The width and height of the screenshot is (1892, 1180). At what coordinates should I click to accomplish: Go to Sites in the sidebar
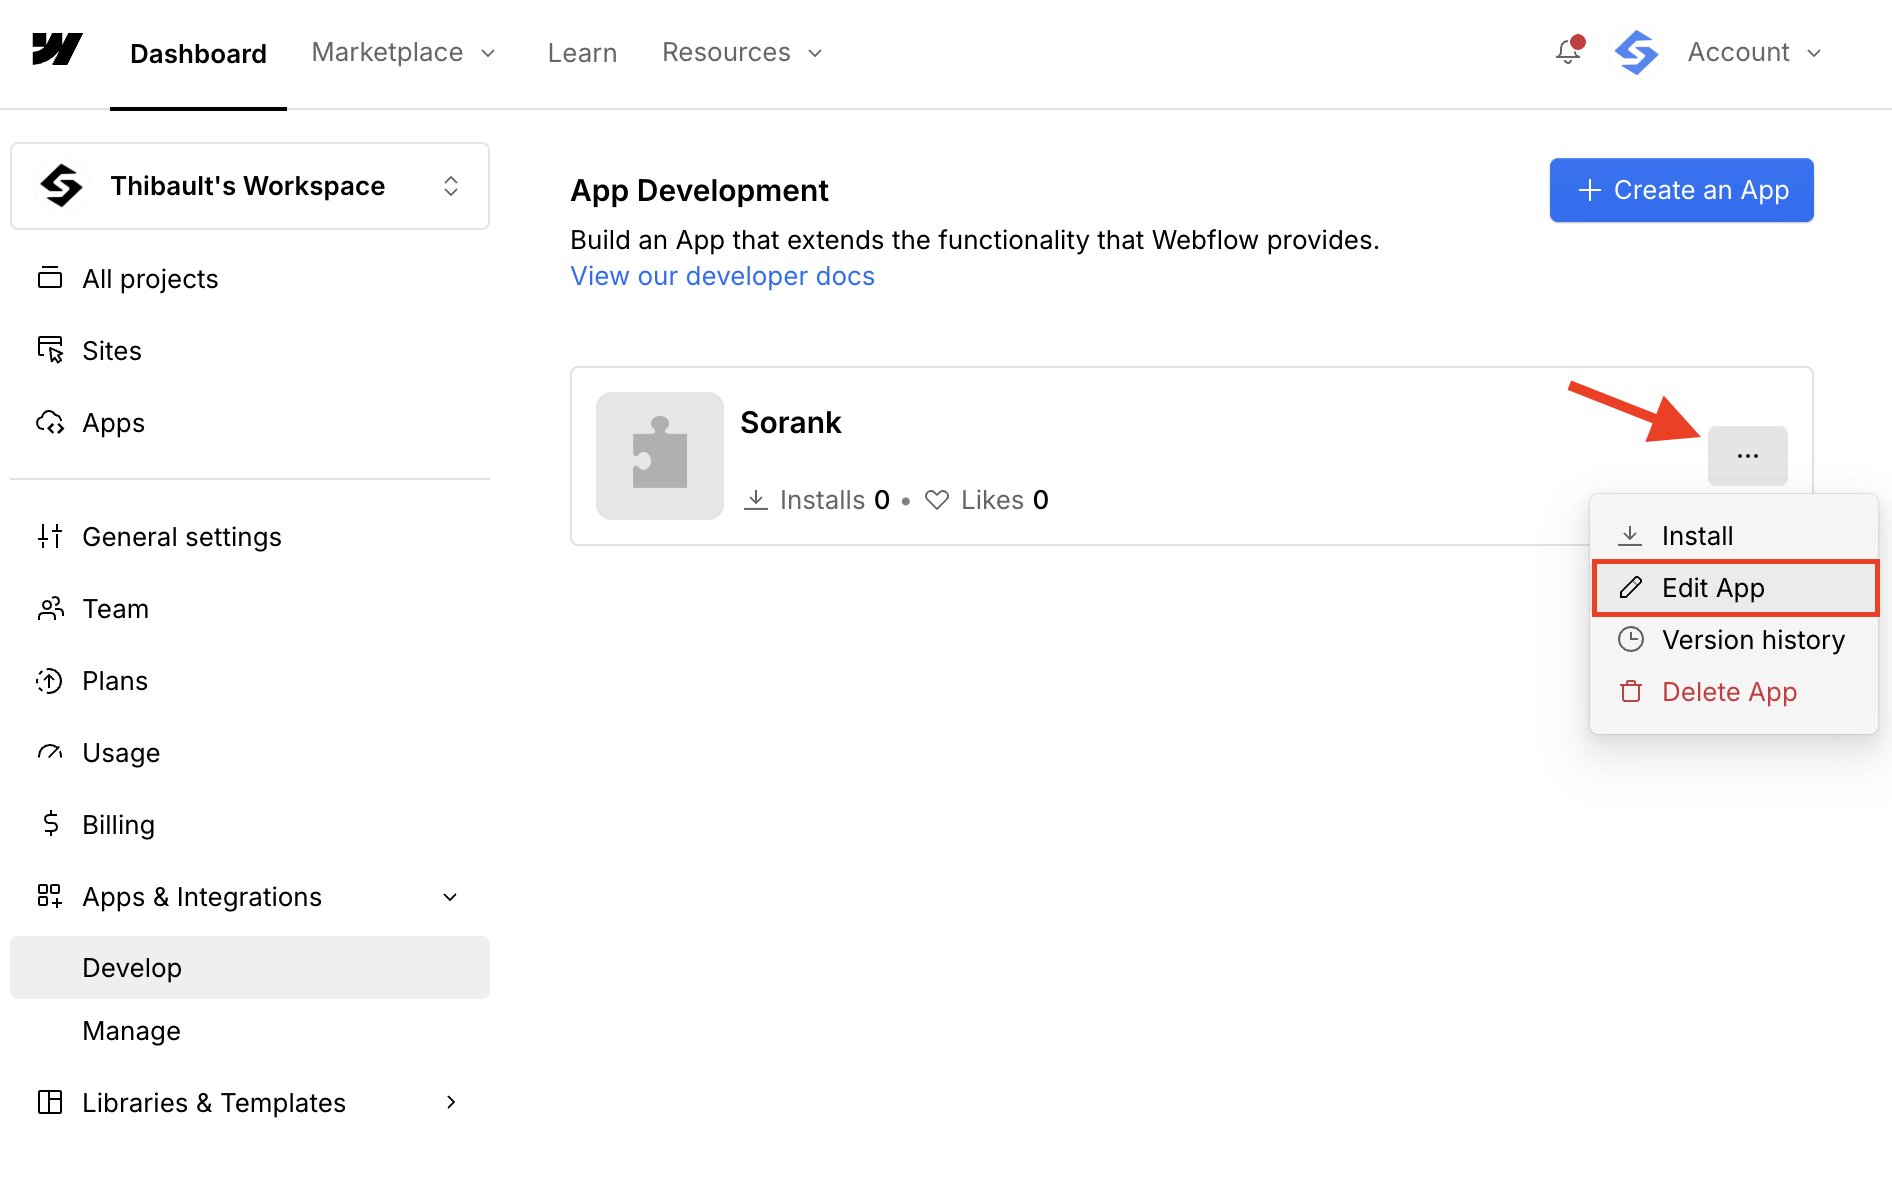pyautogui.click(x=250, y=350)
